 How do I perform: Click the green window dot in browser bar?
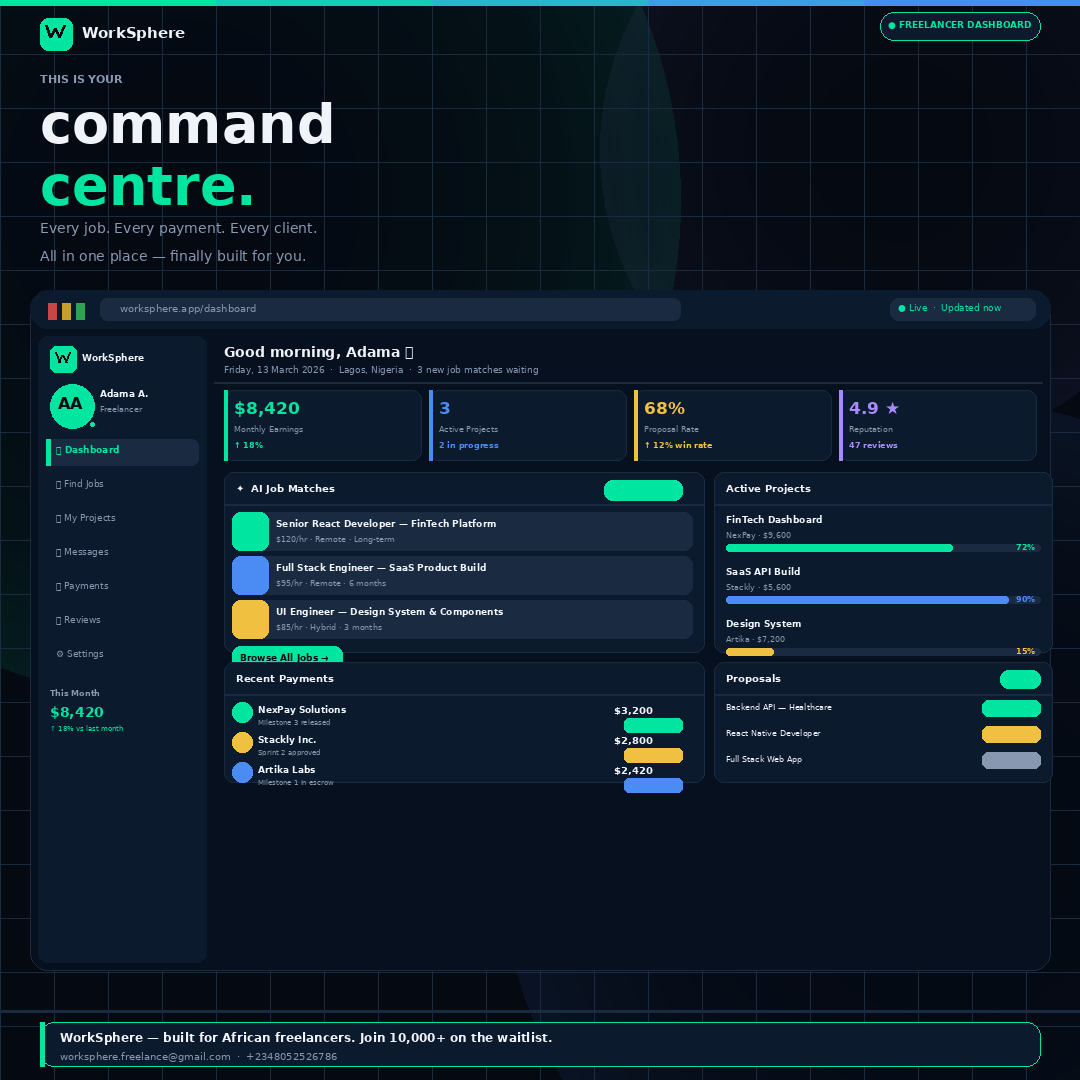pos(81,311)
